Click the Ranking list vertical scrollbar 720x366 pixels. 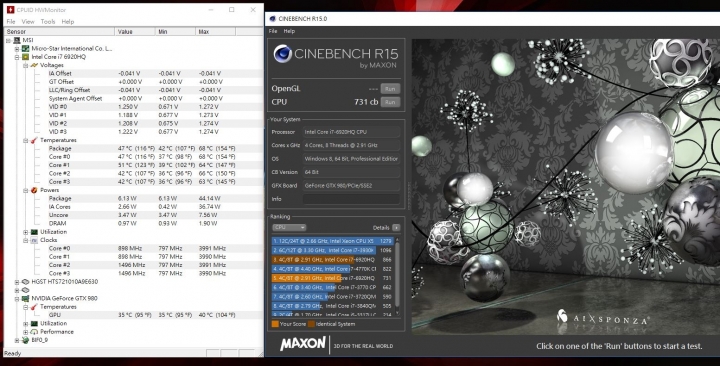[x=397, y=276]
